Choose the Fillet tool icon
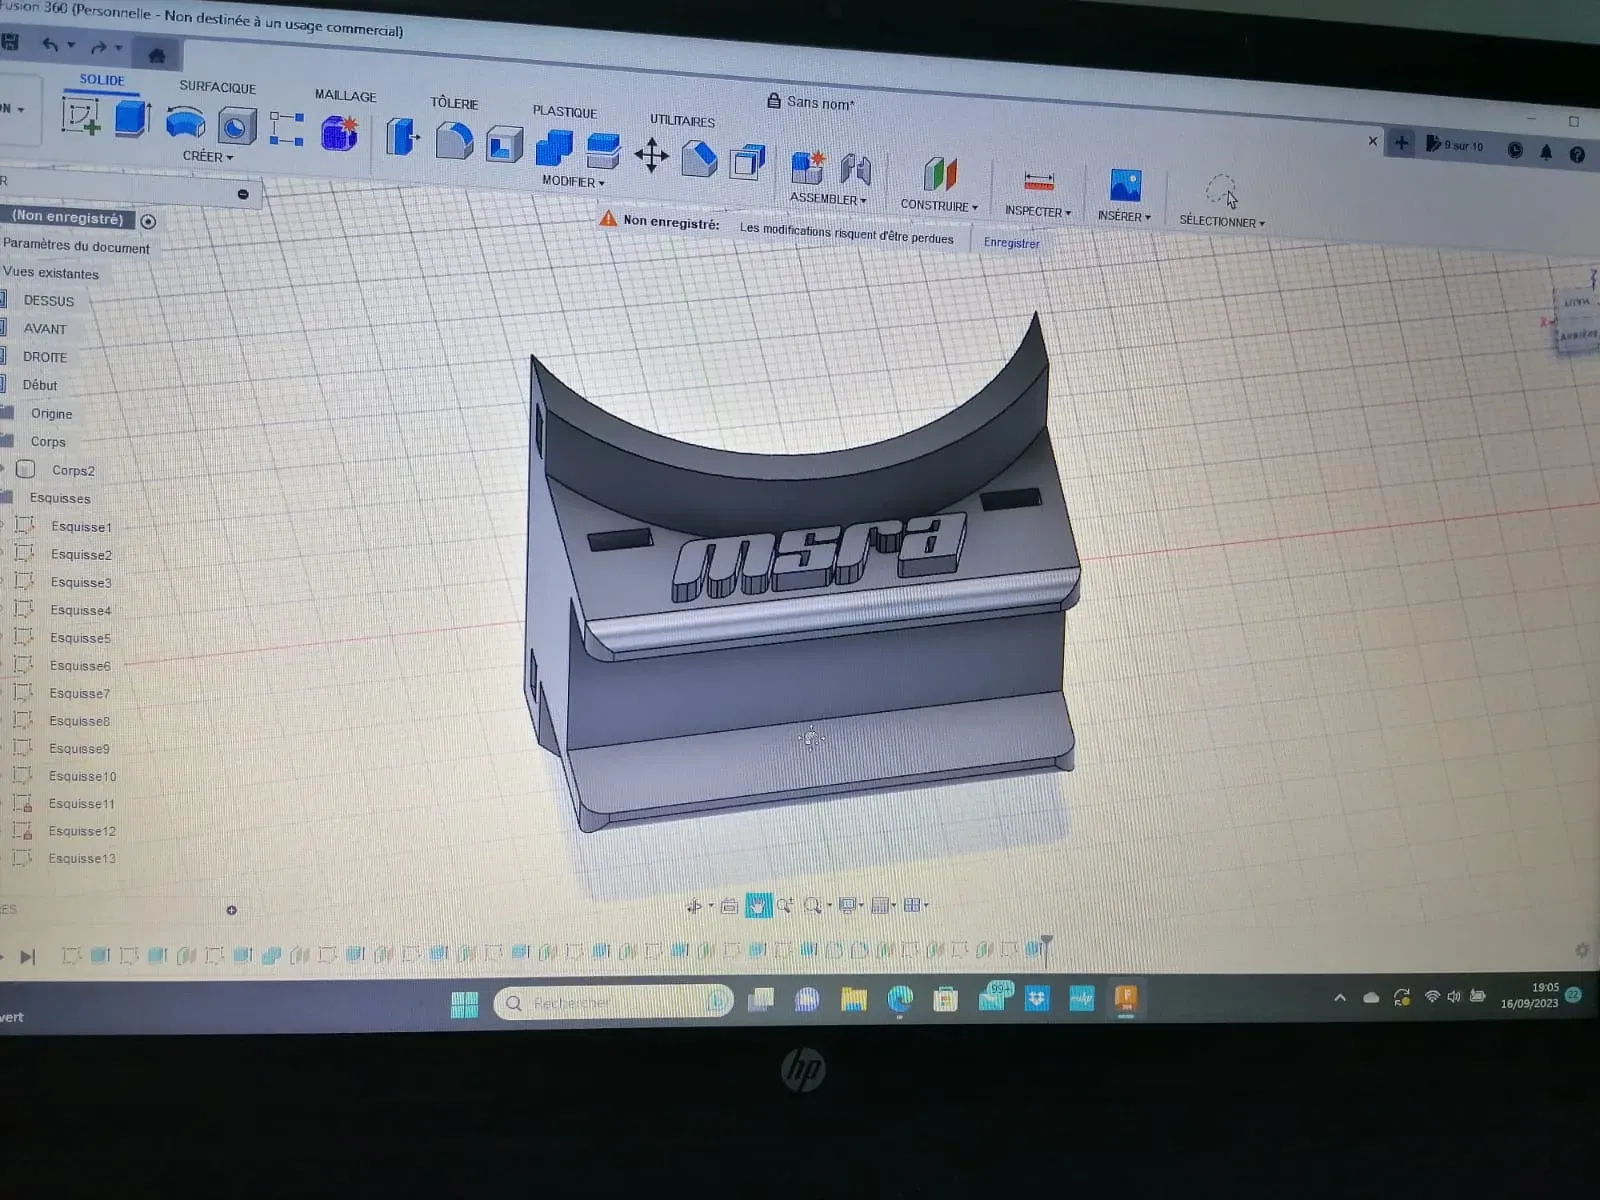 (x=454, y=141)
